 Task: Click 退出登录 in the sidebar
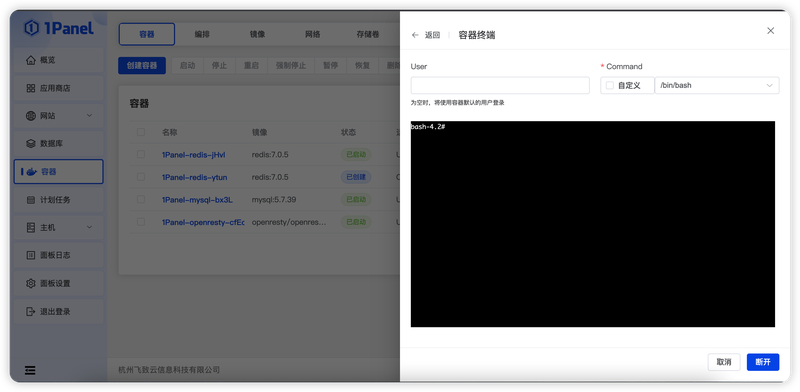[x=59, y=311]
